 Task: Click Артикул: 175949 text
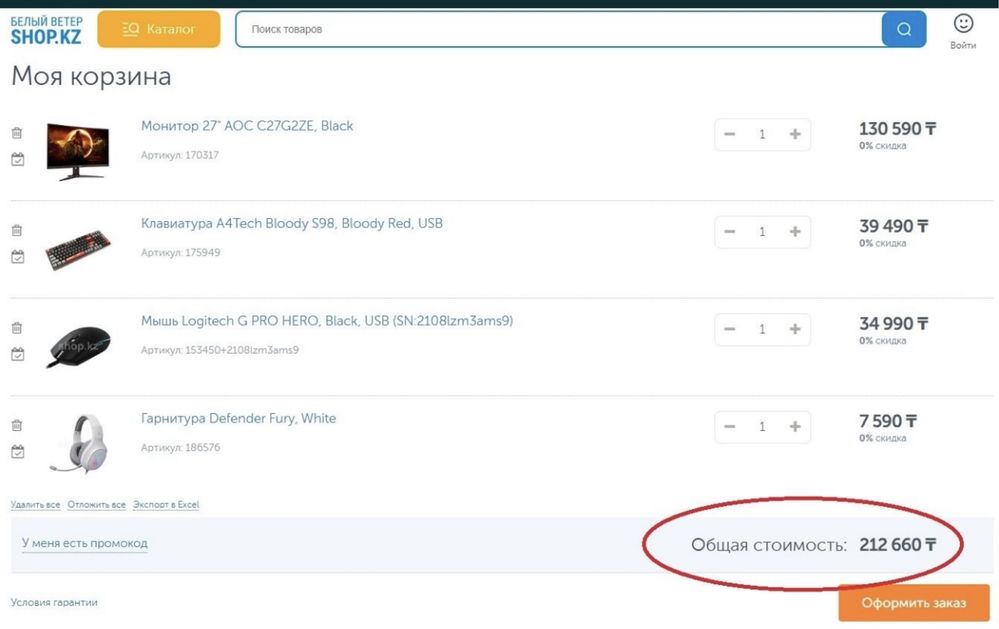pos(180,252)
